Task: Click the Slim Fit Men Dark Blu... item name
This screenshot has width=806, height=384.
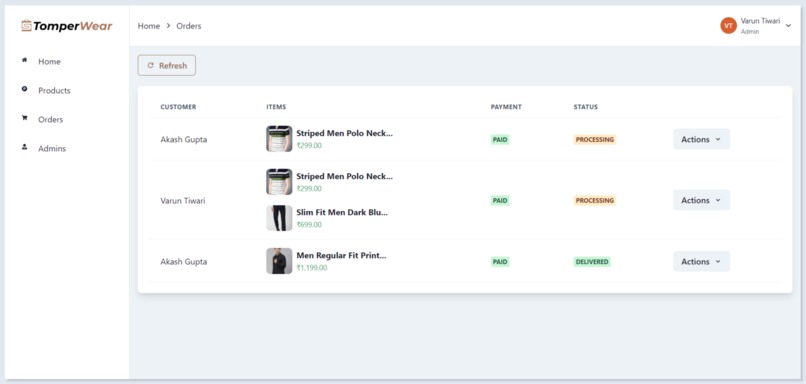Action: (x=342, y=212)
